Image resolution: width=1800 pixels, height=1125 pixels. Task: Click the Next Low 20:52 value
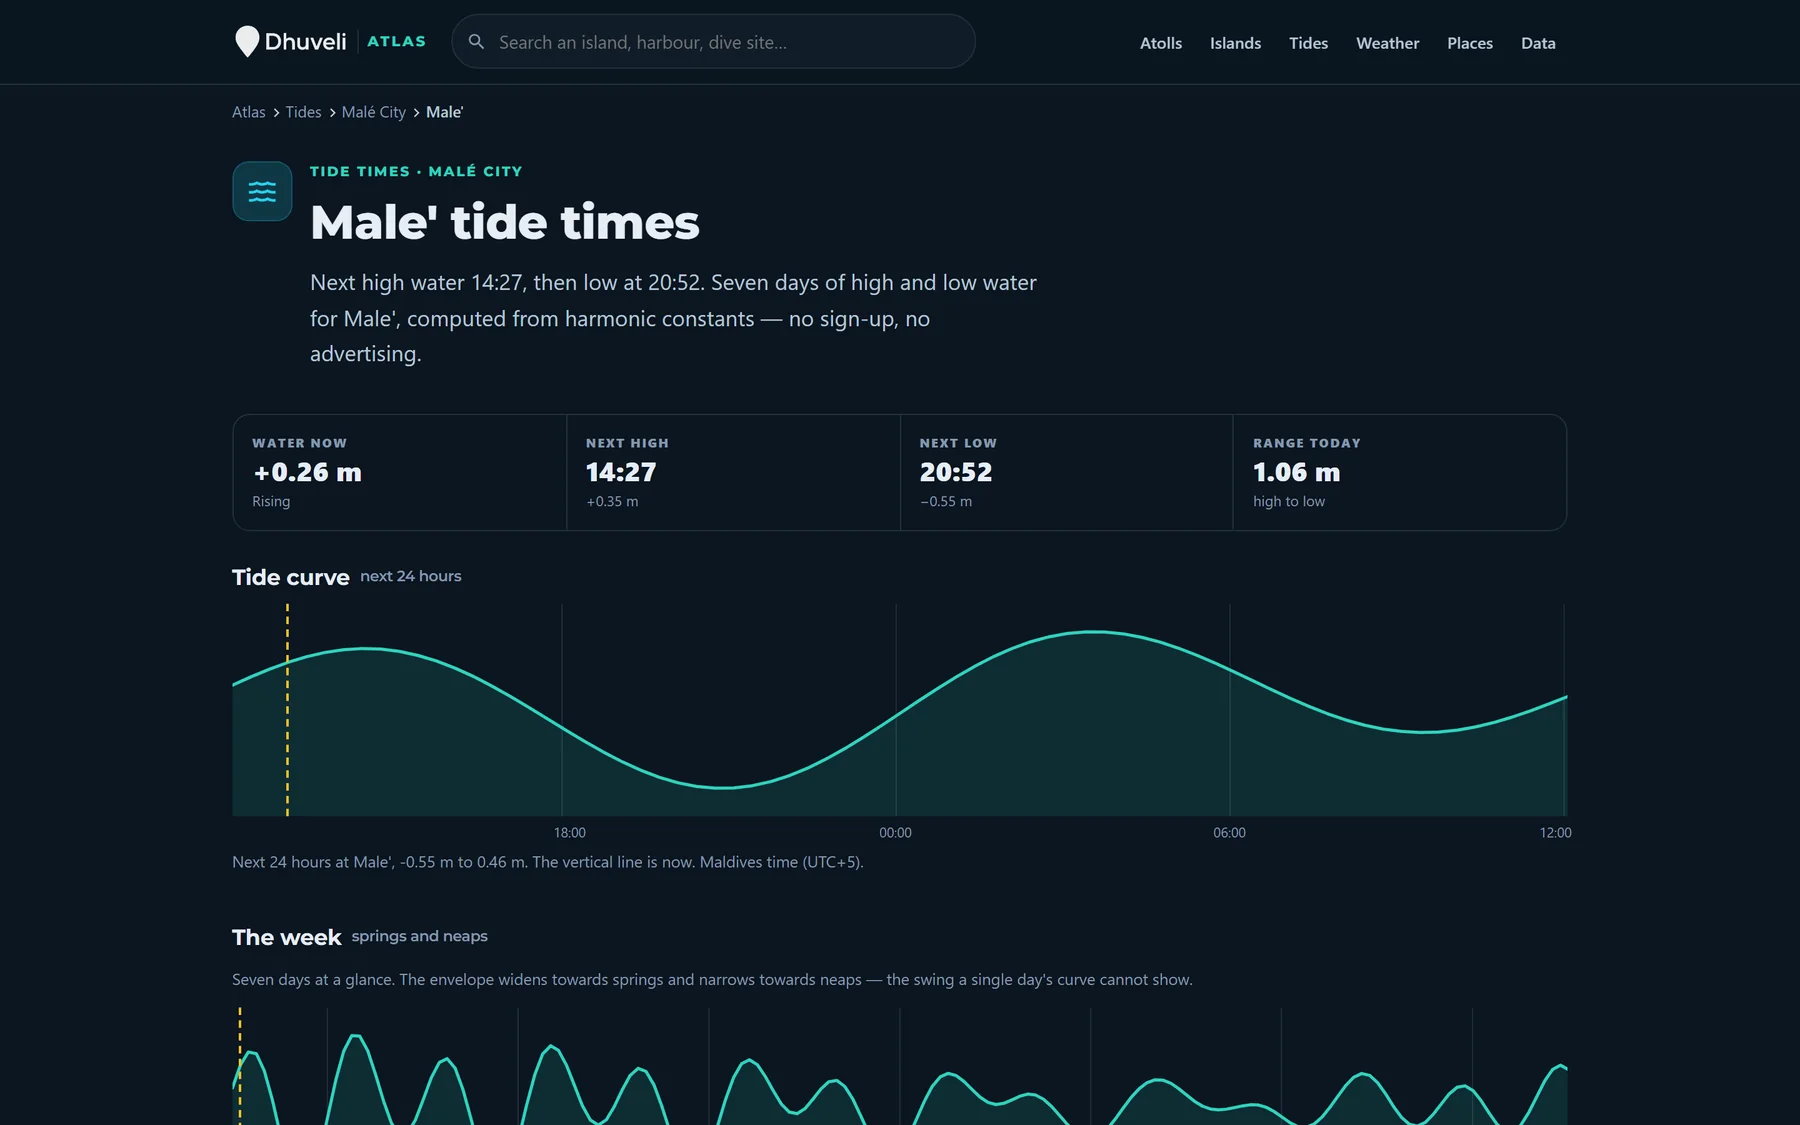[x=956, y=472]
